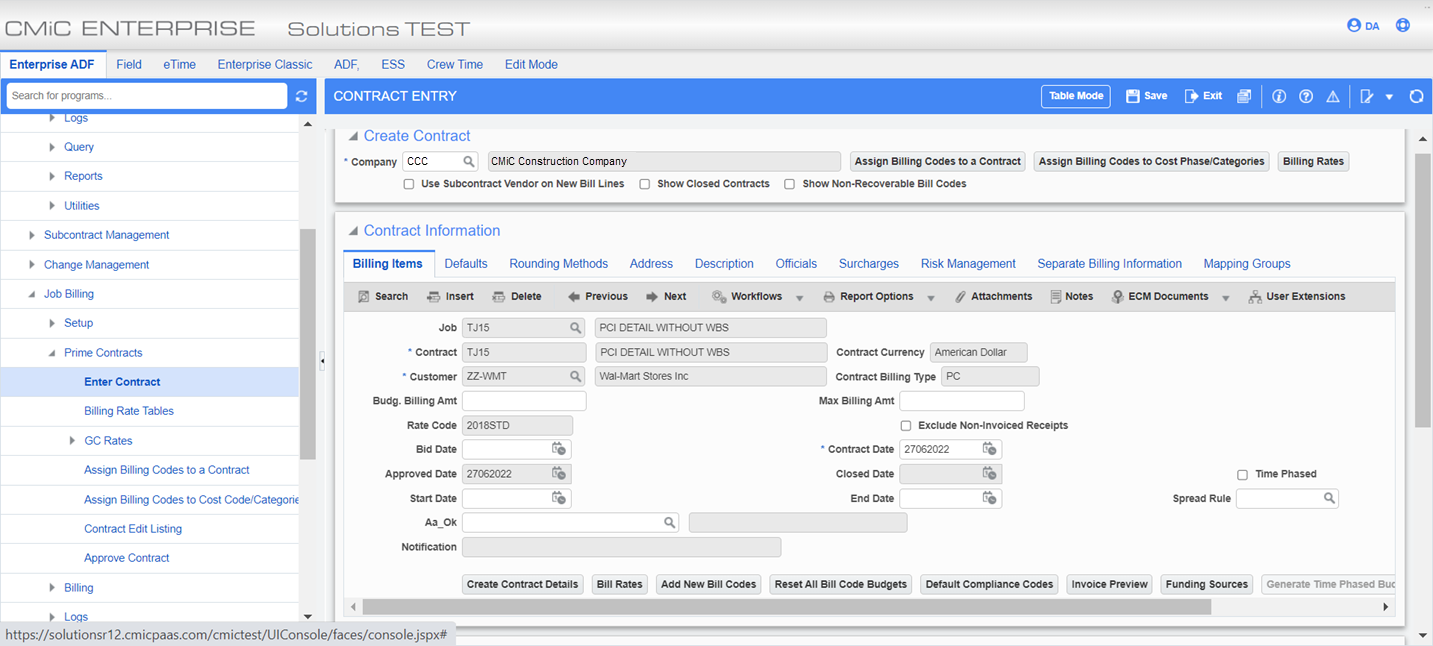Click the circular refresh icon in title bar
This screenshot has width=1433, height=646.
tap(1416, 96)
